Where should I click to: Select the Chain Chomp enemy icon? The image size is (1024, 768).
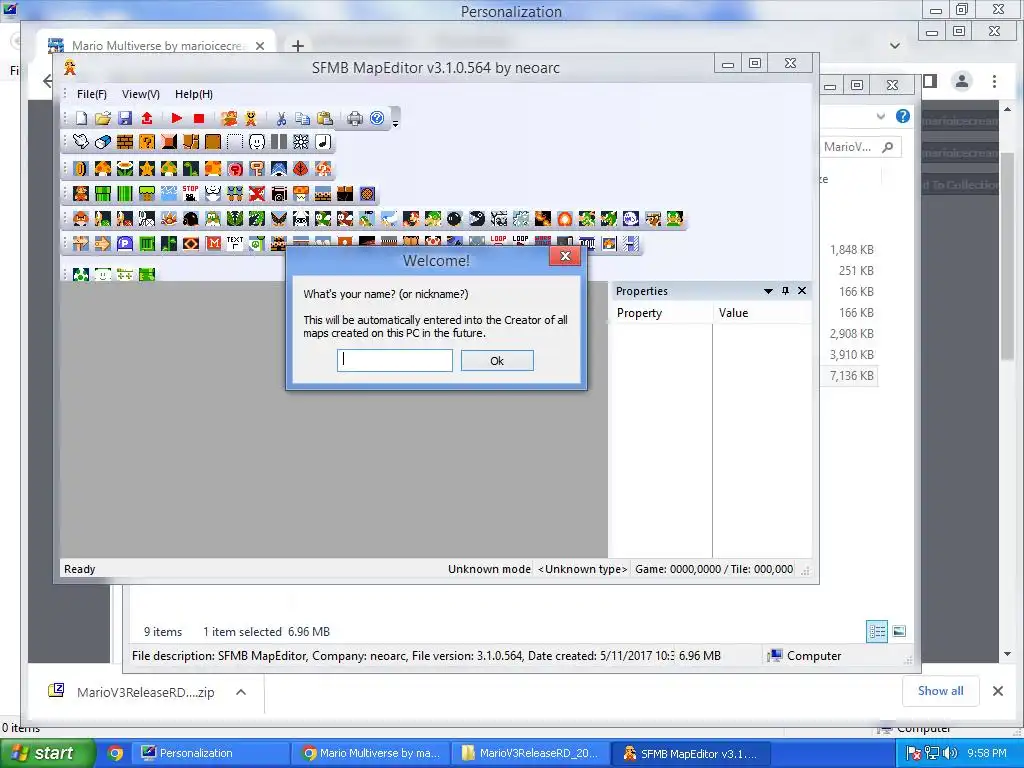[477, 219]
